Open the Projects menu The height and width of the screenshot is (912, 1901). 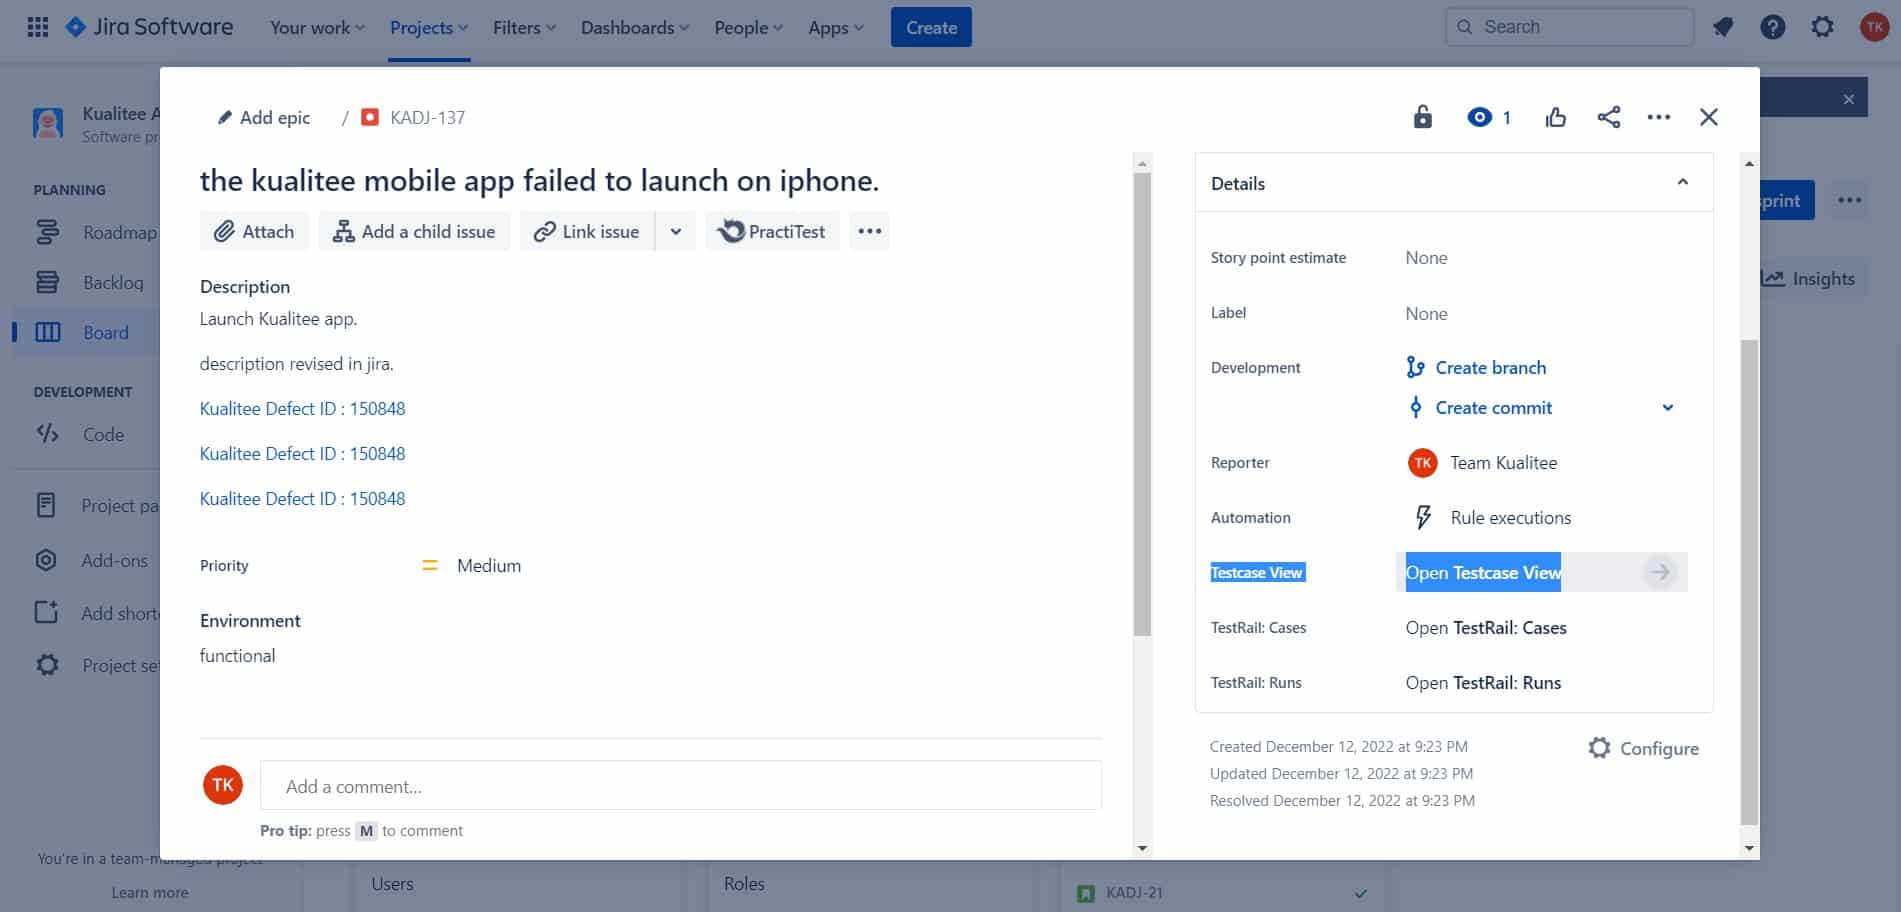point(429,27)
